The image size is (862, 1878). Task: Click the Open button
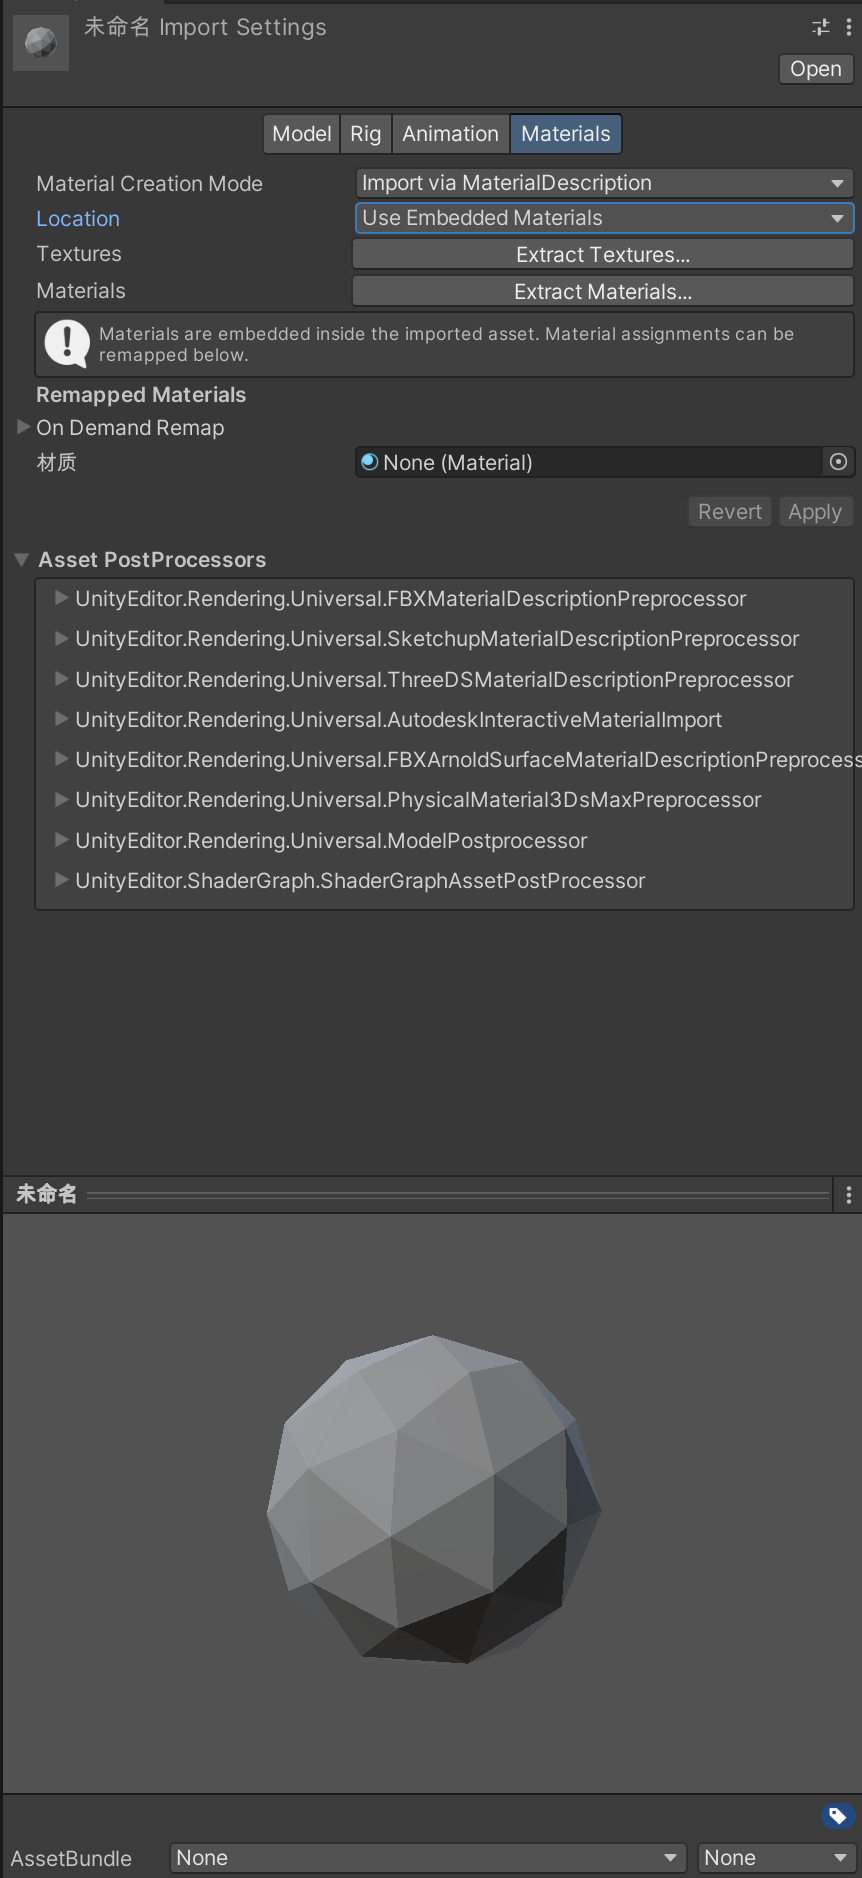(x=815, y=68)
